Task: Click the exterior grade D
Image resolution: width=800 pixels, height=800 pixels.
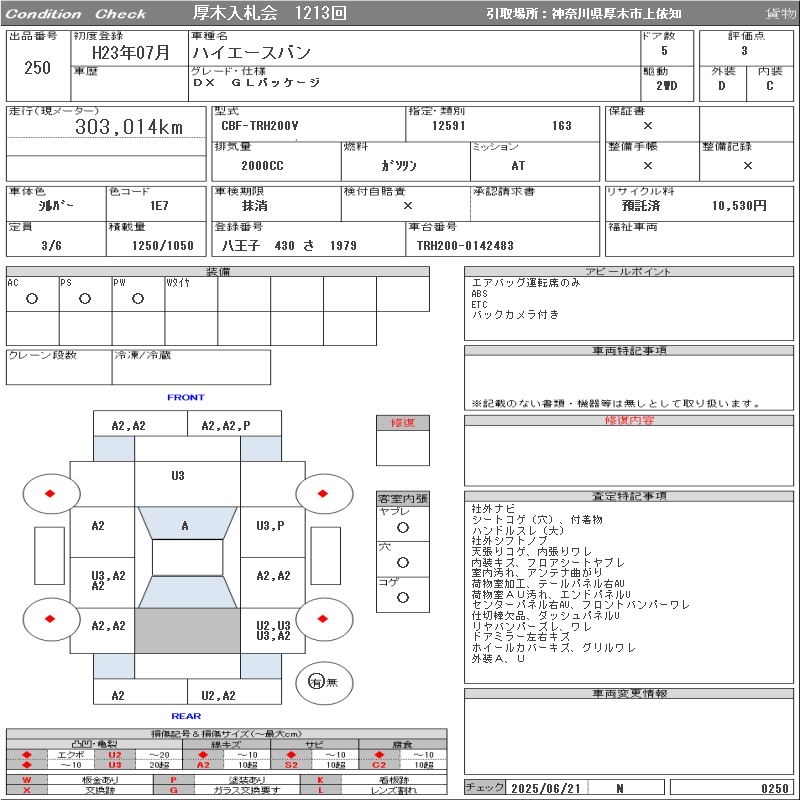Action: [x=721, y=86]
